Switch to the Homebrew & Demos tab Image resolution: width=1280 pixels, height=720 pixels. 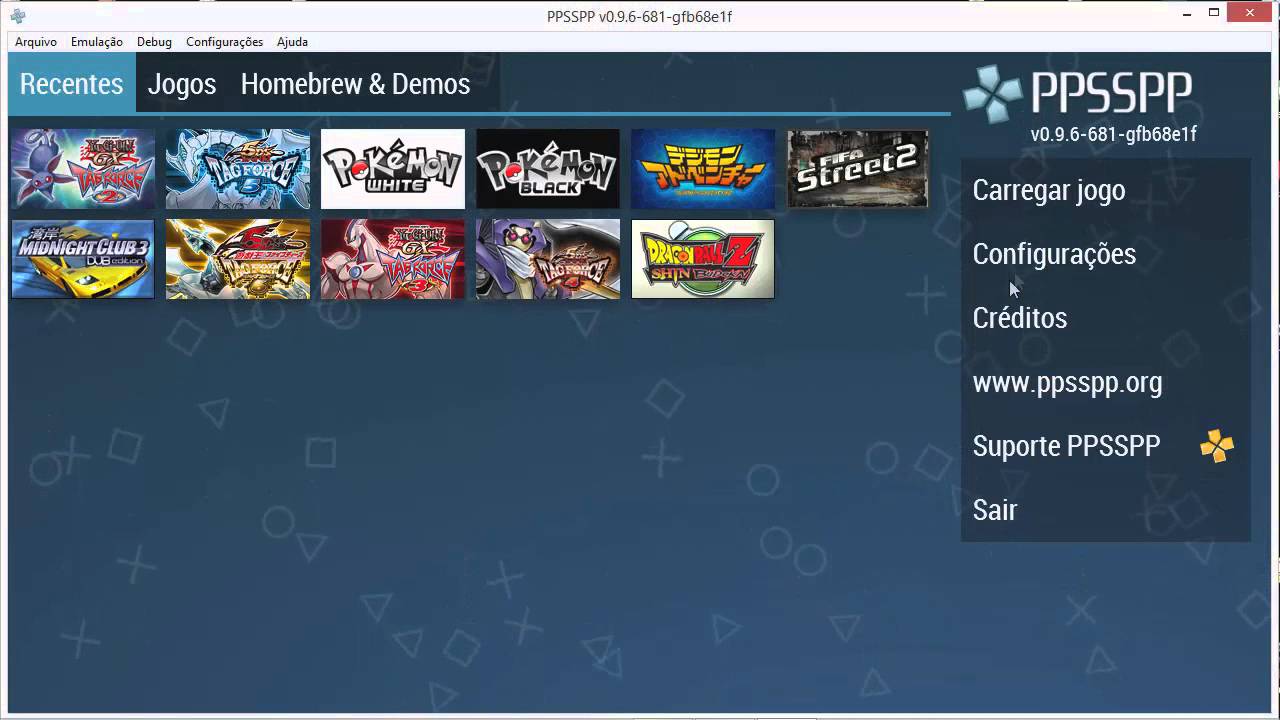[355, 84]
